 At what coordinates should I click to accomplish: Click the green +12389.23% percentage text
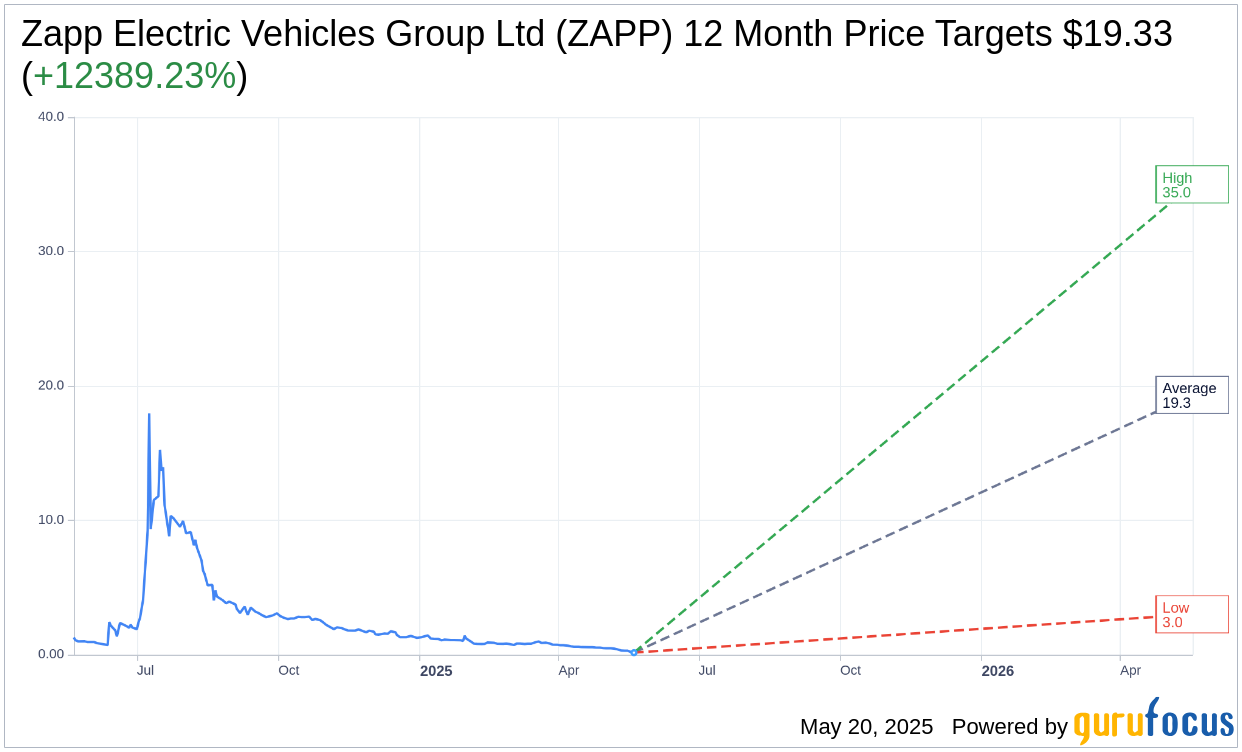coord(135,76)
